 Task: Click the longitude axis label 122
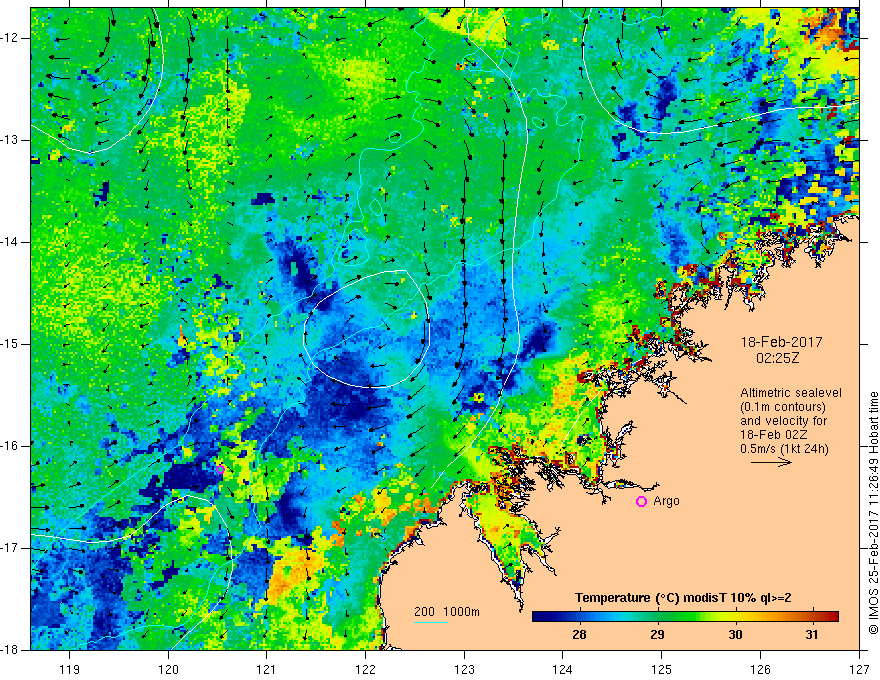(365, 669)
